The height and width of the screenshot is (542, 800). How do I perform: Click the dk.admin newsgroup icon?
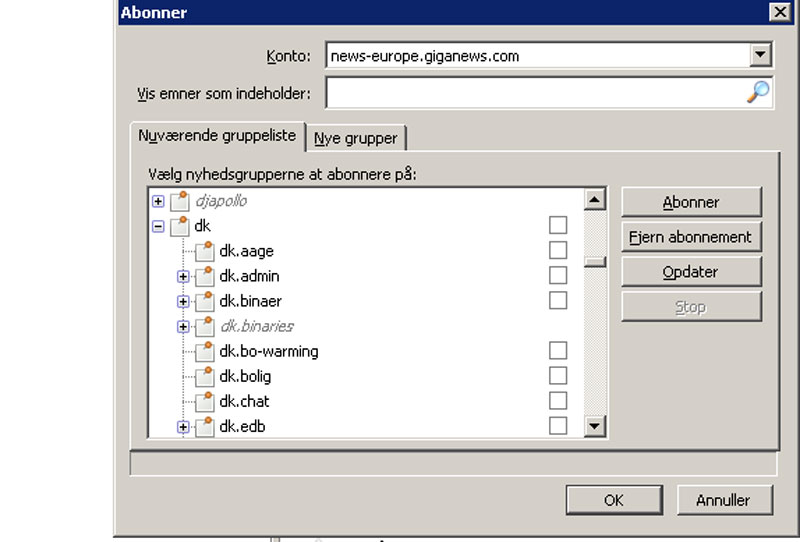coord(204,276)
